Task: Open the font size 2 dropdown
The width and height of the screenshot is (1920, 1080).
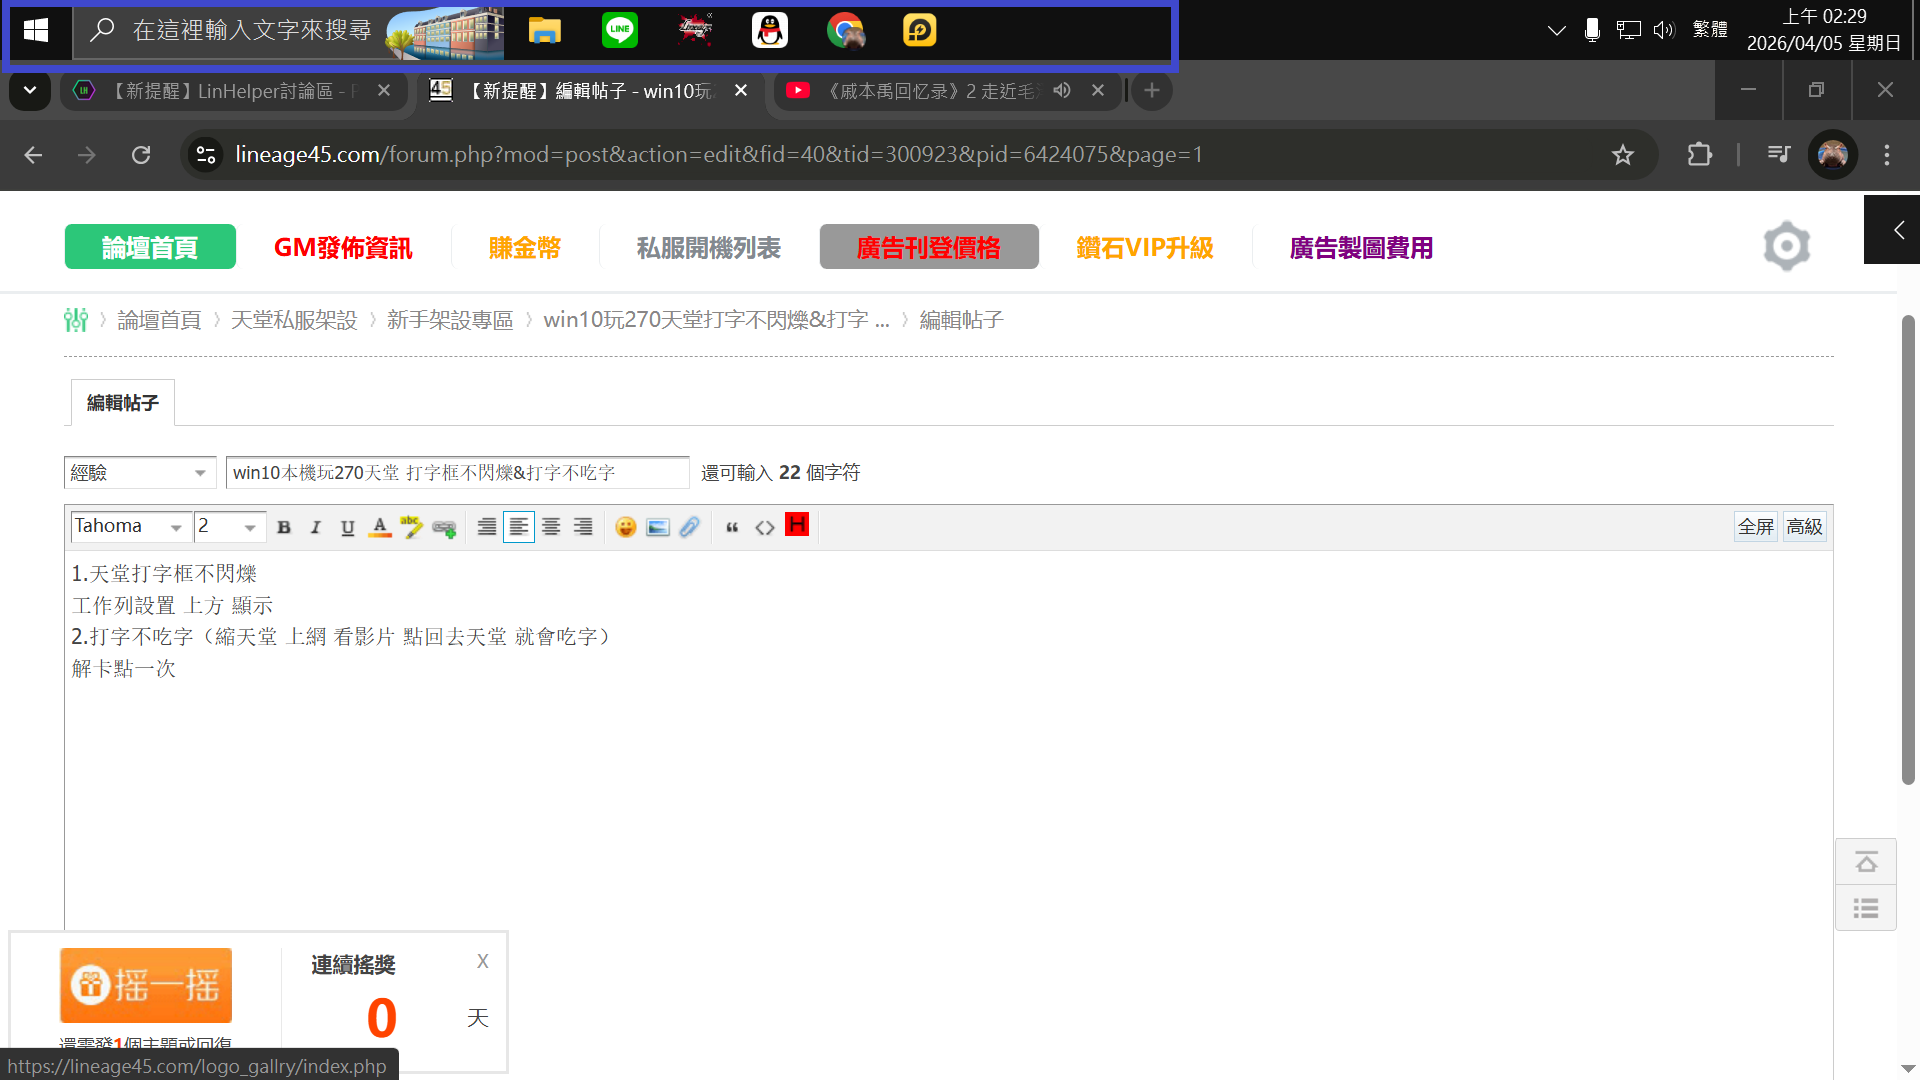Action: (229, 526)
